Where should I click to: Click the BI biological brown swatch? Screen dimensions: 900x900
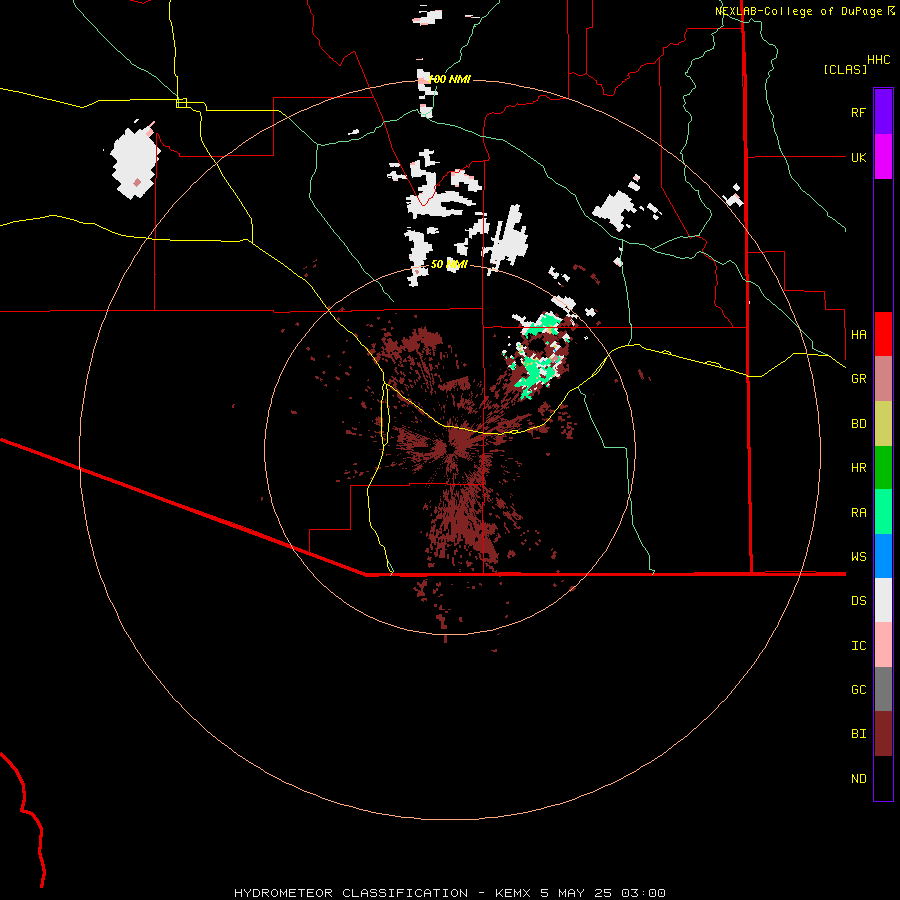point(883,734)
